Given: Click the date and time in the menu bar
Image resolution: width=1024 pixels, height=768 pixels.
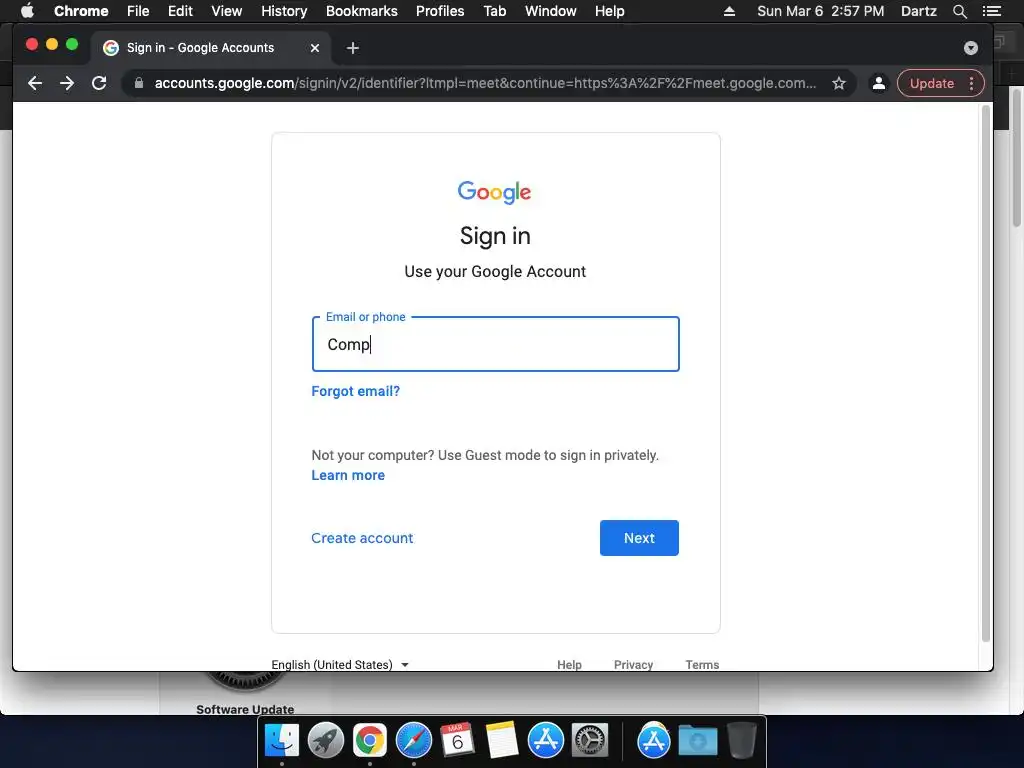Looking at the screenshot, I should coord(820,11).
